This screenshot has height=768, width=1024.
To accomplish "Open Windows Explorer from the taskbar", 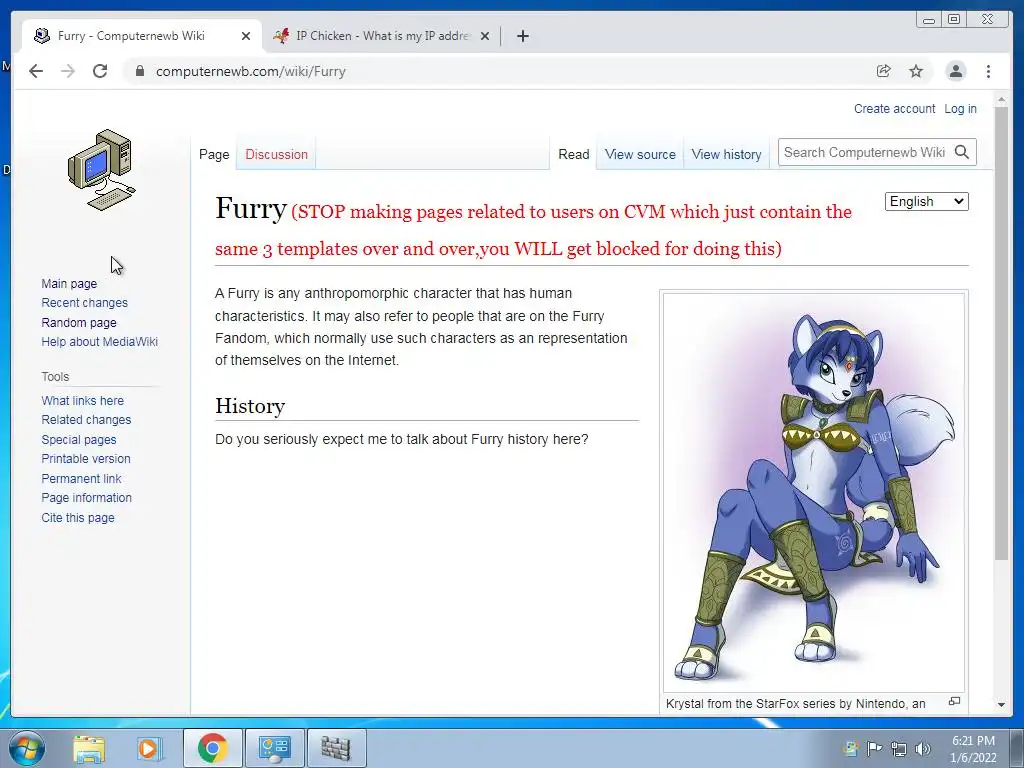I will click(x=89, y=748).
